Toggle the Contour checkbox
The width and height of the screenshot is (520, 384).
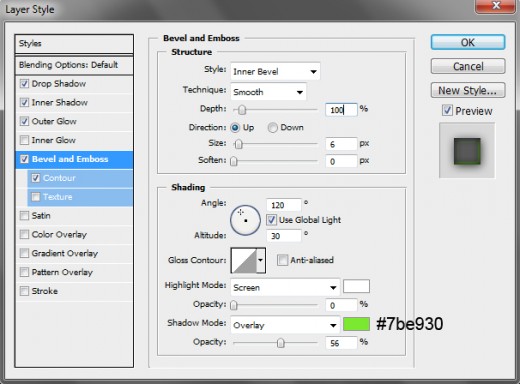click(36, 178)
